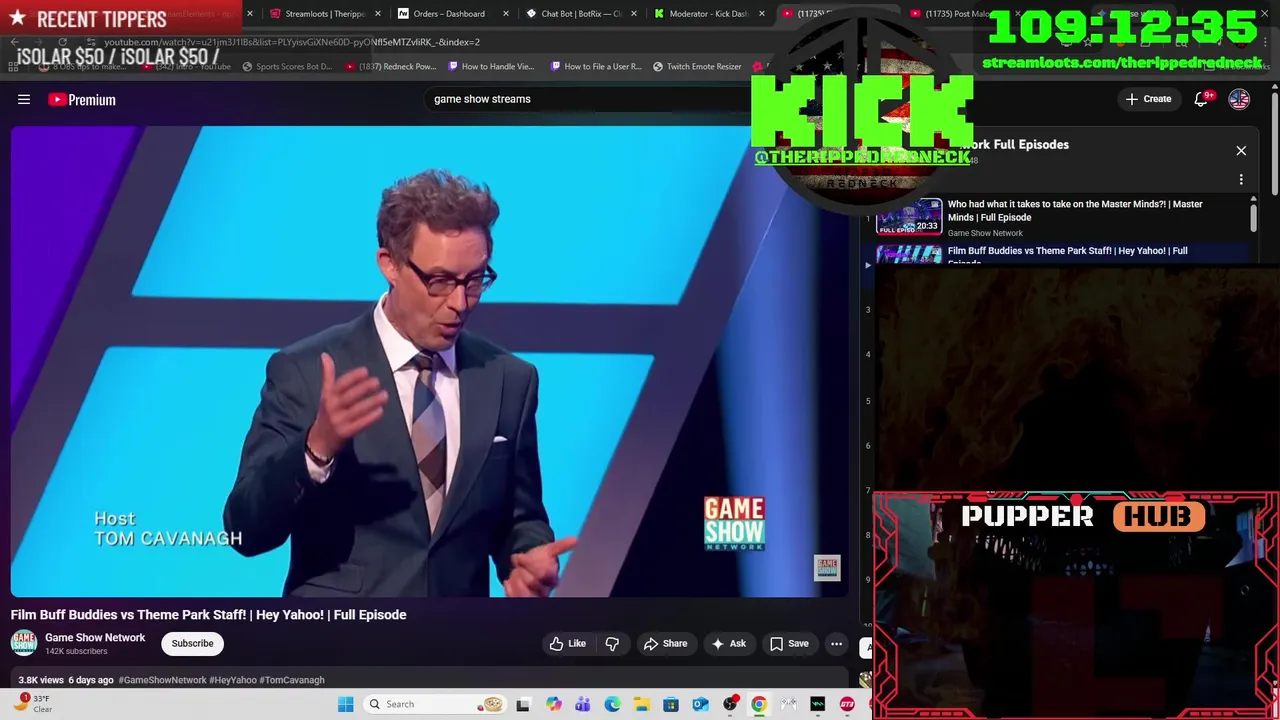1280x720 pixels.
Task: Open more actions ellipsis under video
Action: pos(836,644)
